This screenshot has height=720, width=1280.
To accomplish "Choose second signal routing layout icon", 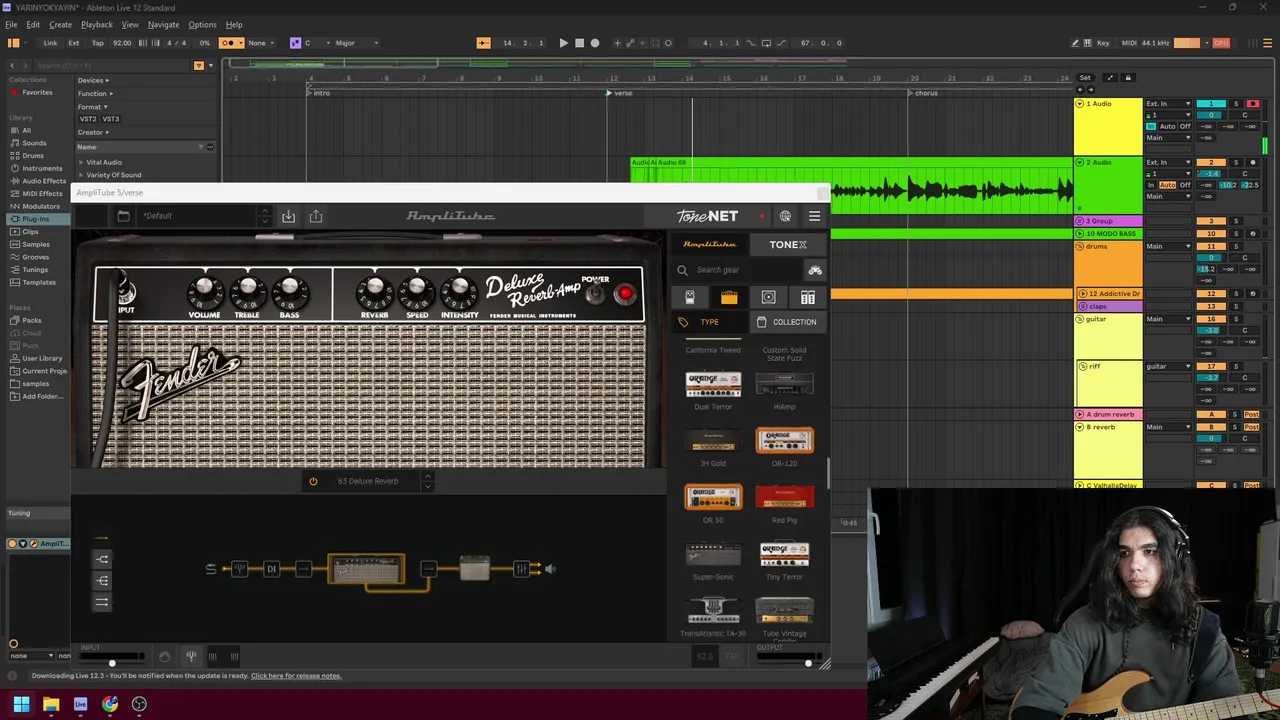I will [x=102, y=580].
